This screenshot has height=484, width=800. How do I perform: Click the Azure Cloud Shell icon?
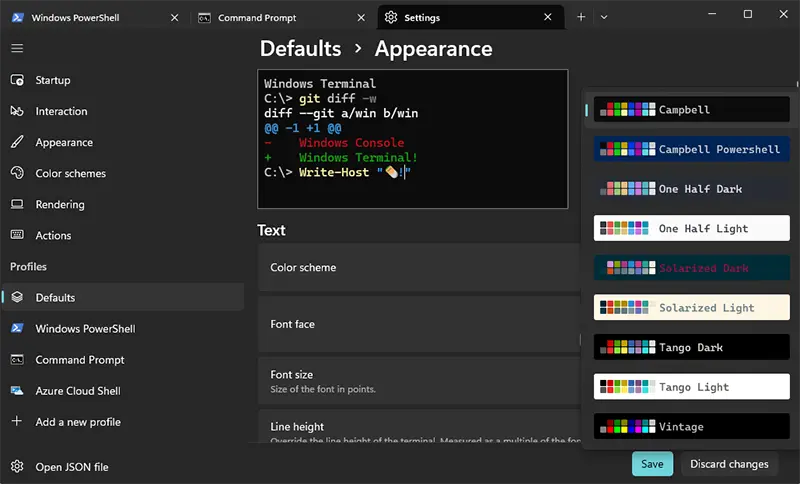click(x=17, y=391)
